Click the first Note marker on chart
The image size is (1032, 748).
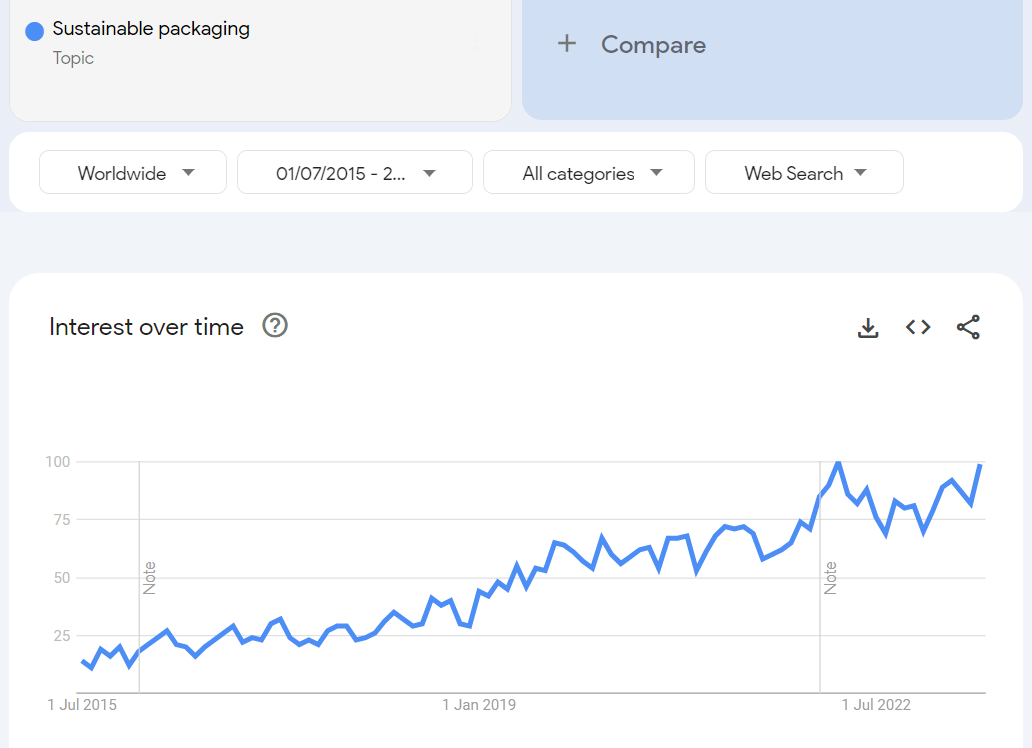pyautogui.click(x=149, y=577)
